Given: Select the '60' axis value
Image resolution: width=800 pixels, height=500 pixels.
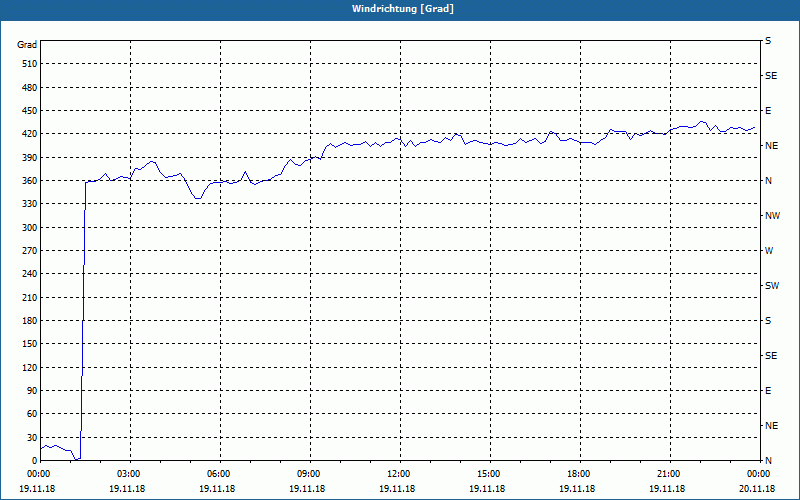Looking at the screenshot, I should (x=32, y=413).
